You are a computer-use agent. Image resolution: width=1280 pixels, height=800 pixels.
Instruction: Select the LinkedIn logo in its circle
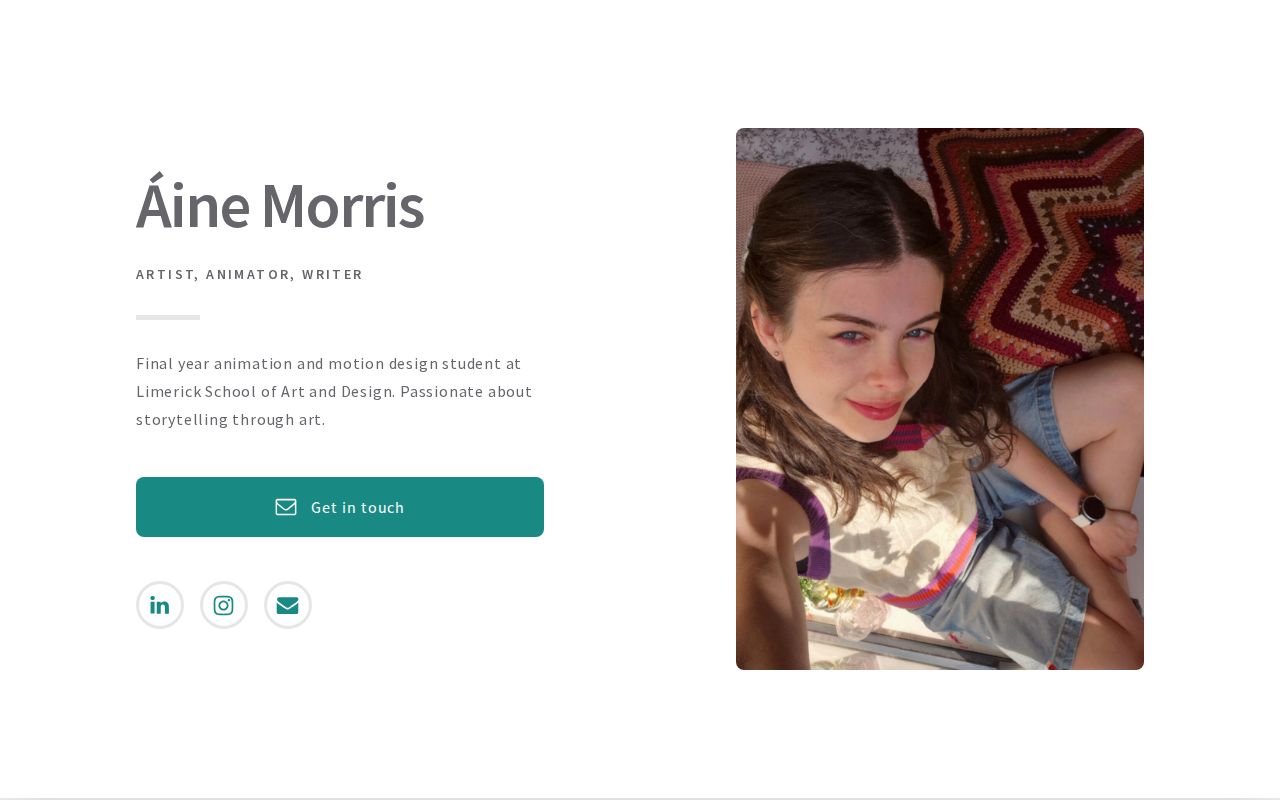pos(160,605)
